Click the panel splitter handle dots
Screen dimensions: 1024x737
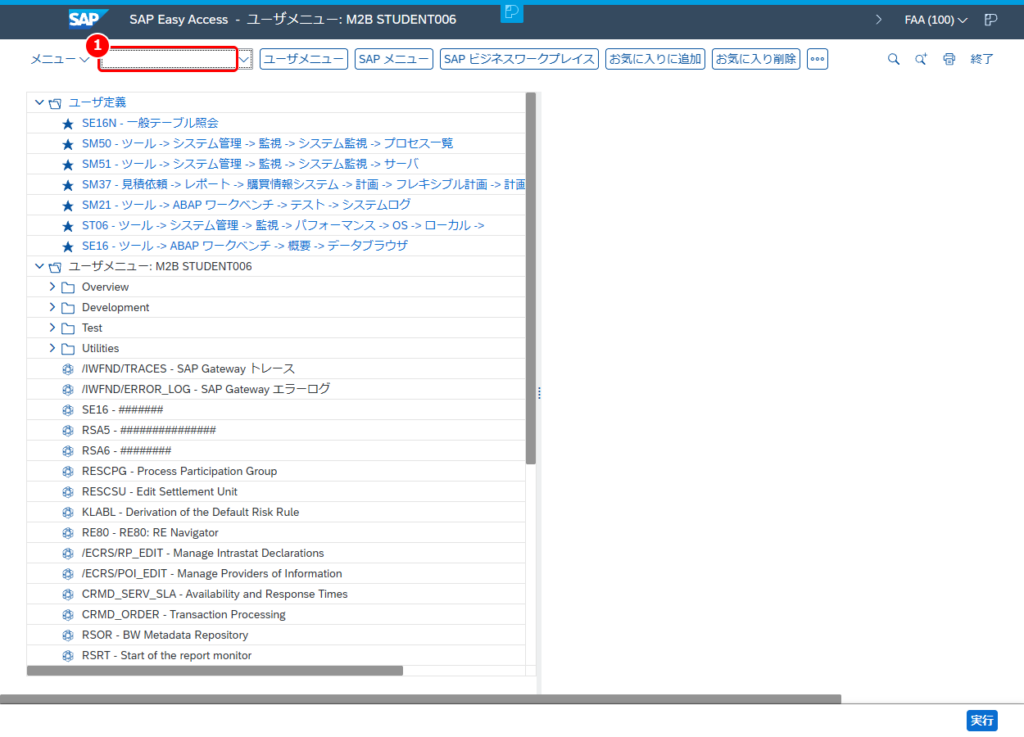(x=539, y=393)
